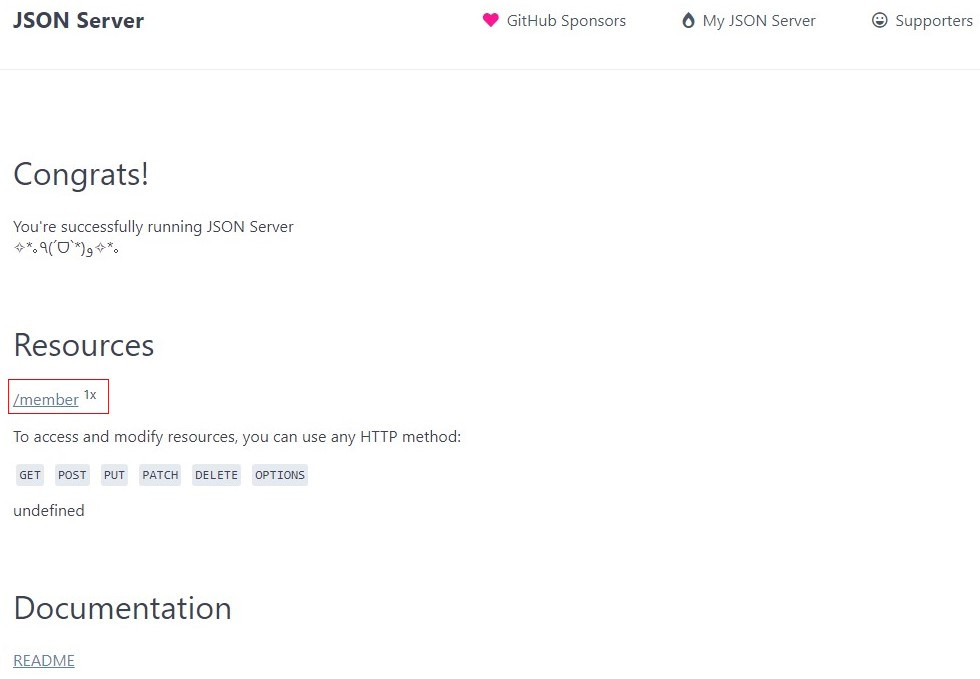Screen dimensions: 980x679
Task: Open the README documentation link
Action: 44,661
